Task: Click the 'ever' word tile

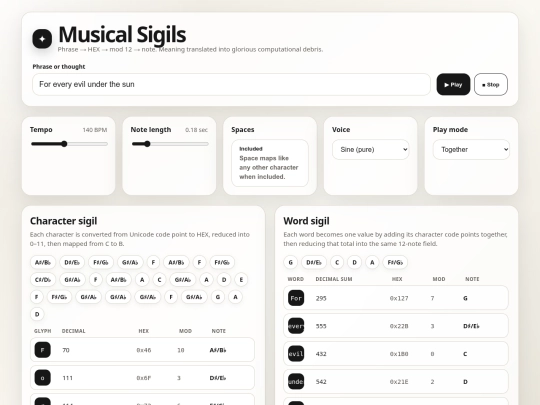Action: click(x=296, y=326)
